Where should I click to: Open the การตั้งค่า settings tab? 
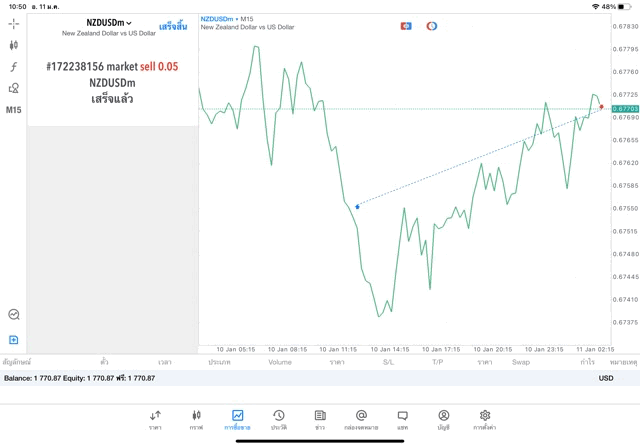(485, 420)
